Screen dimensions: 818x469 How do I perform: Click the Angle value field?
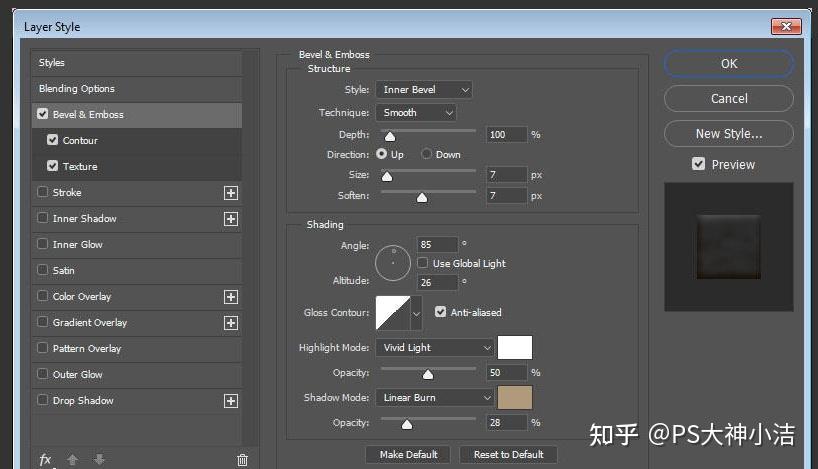click(437, 244)
